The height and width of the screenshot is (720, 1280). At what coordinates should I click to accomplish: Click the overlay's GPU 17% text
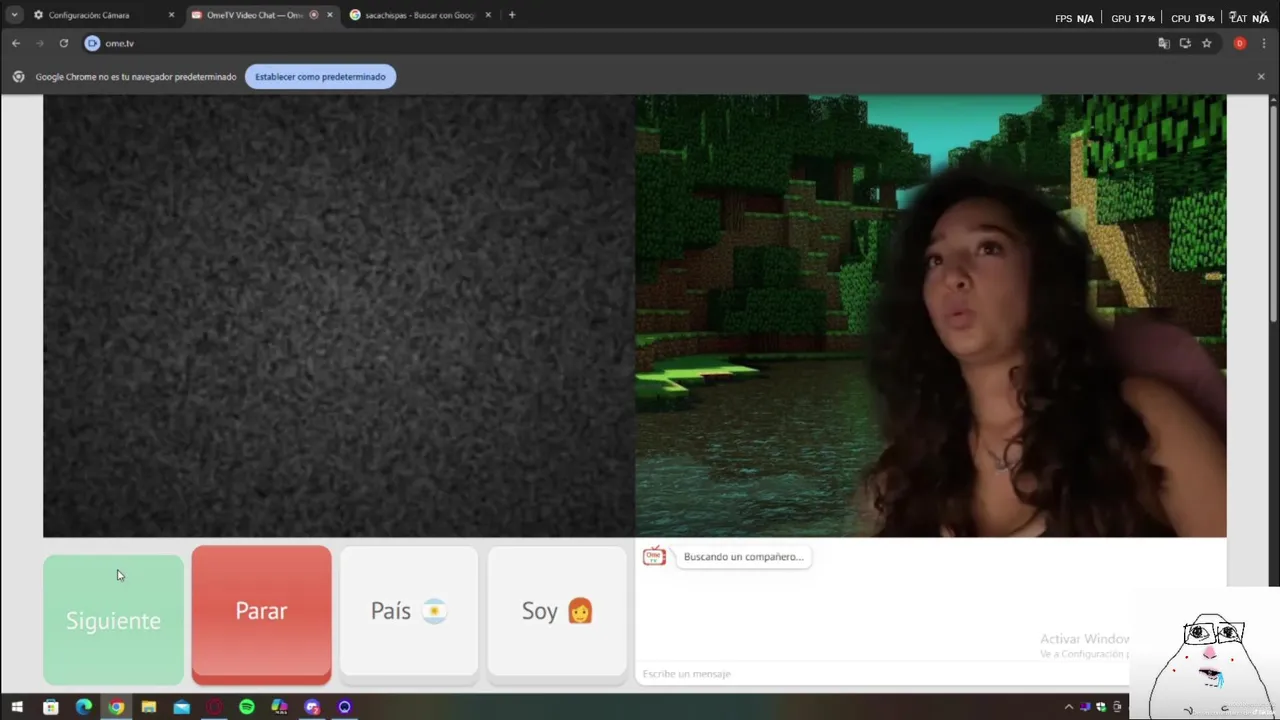coord(1133,19)
